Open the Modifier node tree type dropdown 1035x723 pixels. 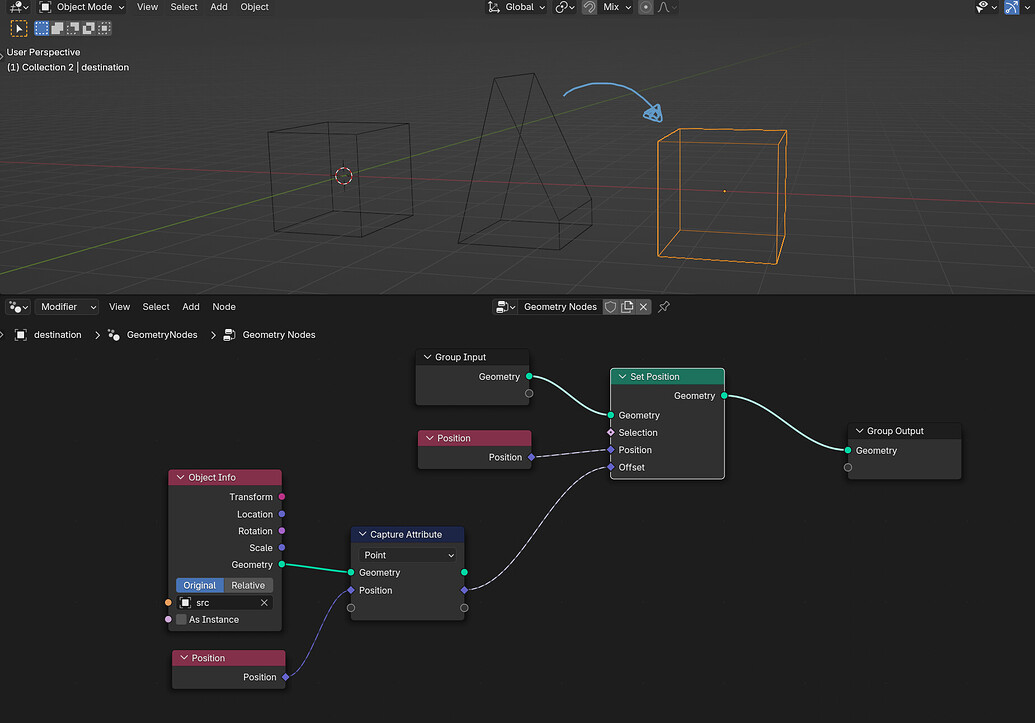[67, 307]
